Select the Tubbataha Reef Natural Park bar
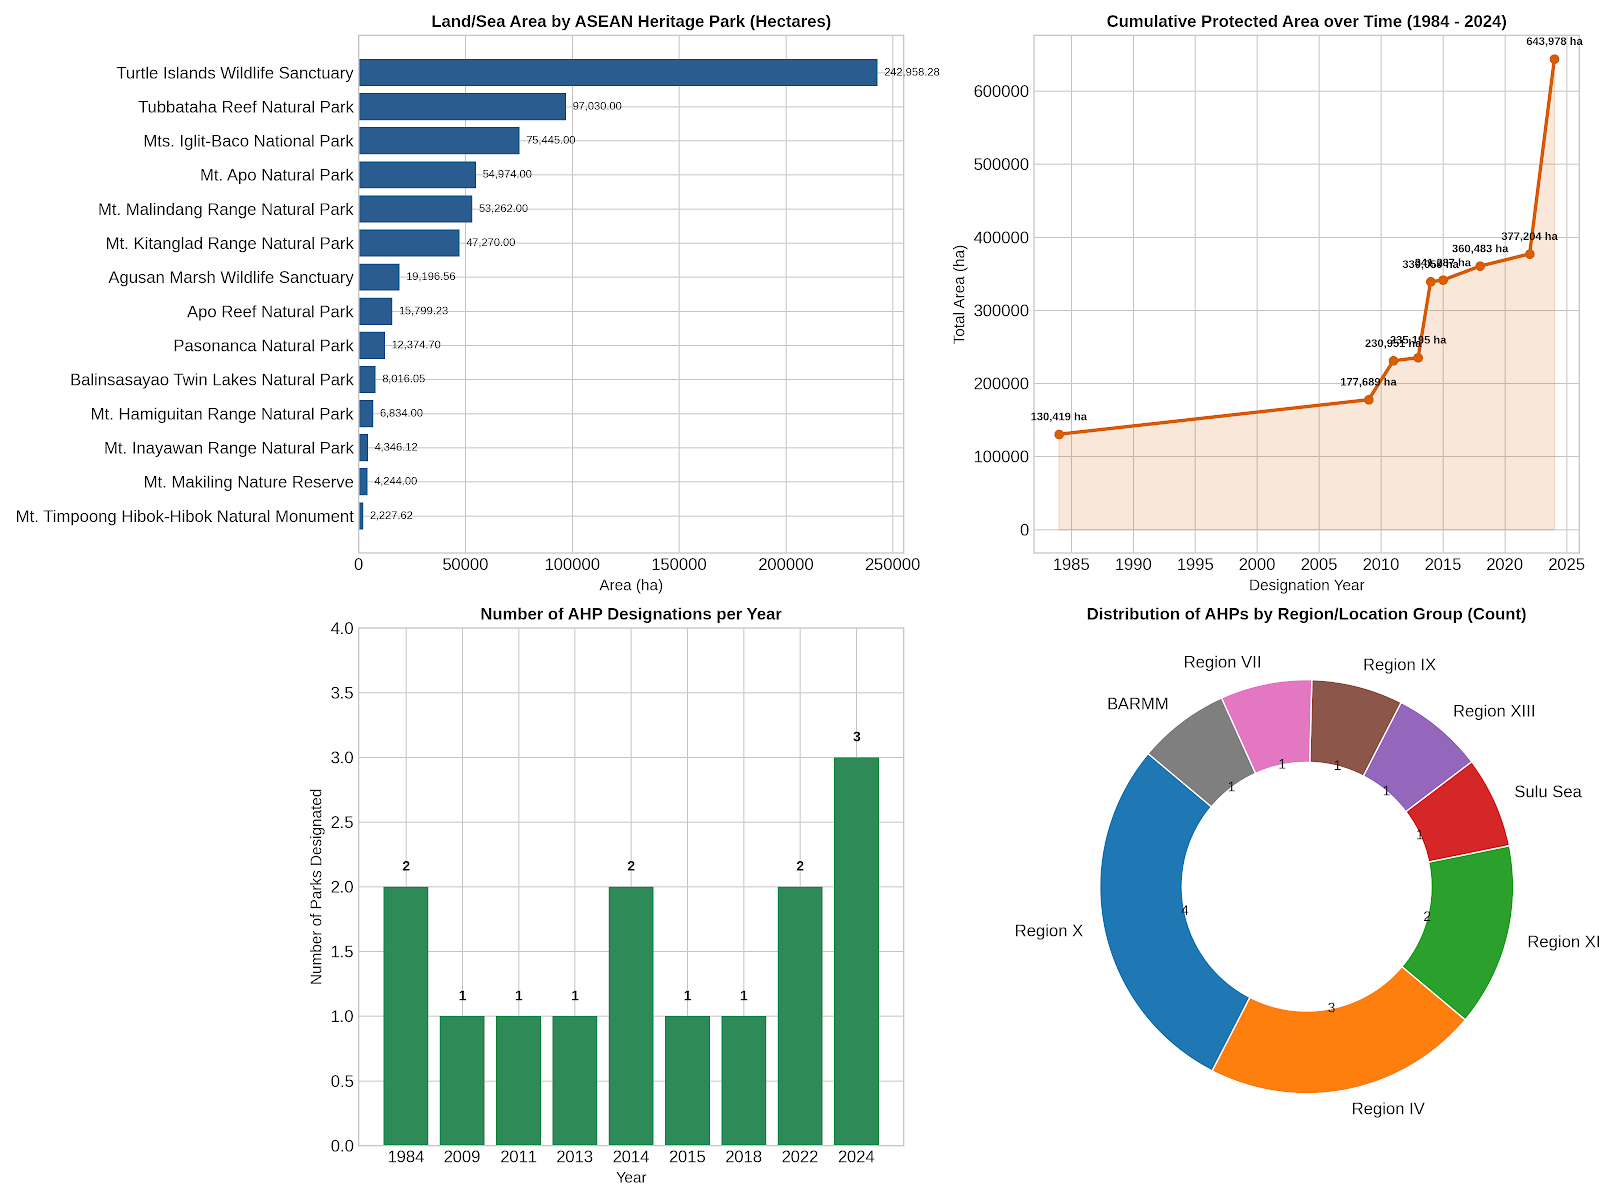 [462, 106]
